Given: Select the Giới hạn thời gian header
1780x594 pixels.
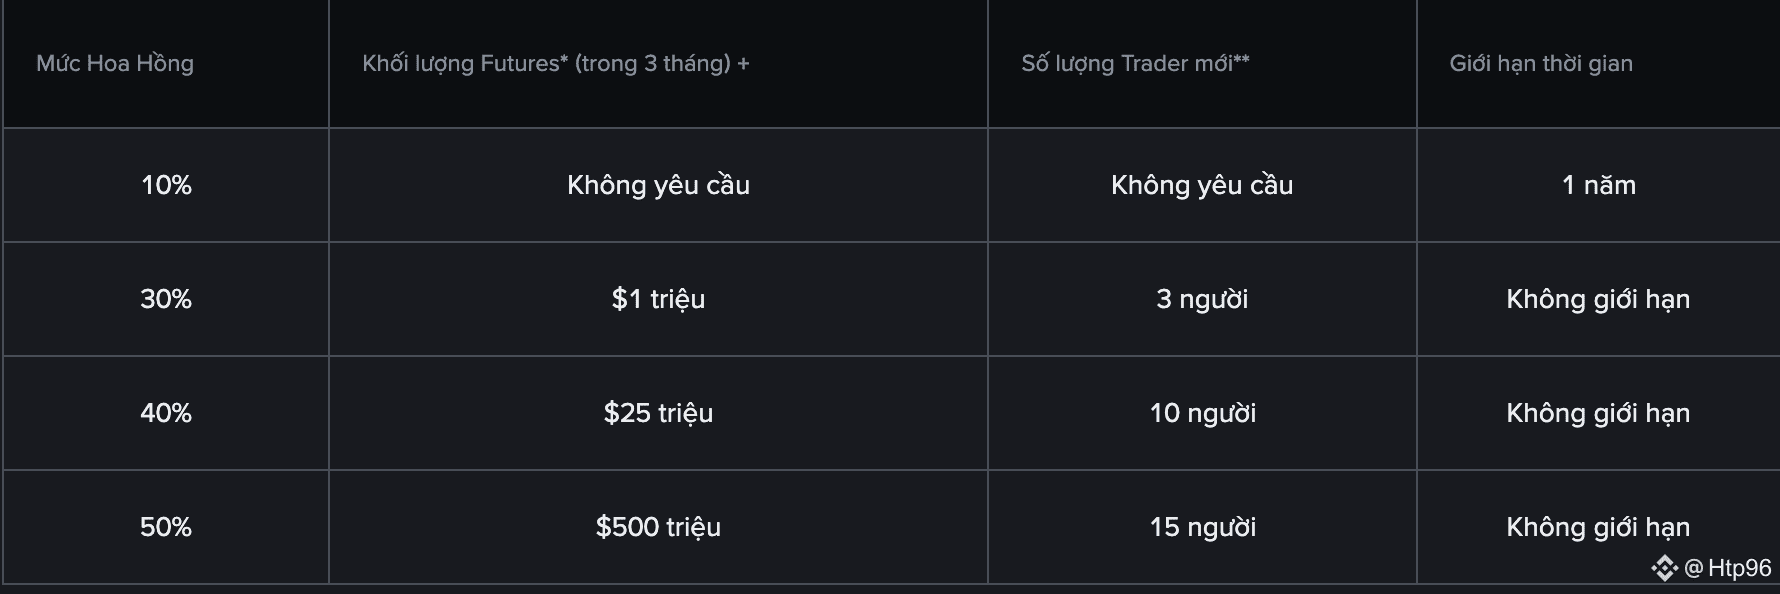Looking at the screenshot, I should tap(1541, 63).
